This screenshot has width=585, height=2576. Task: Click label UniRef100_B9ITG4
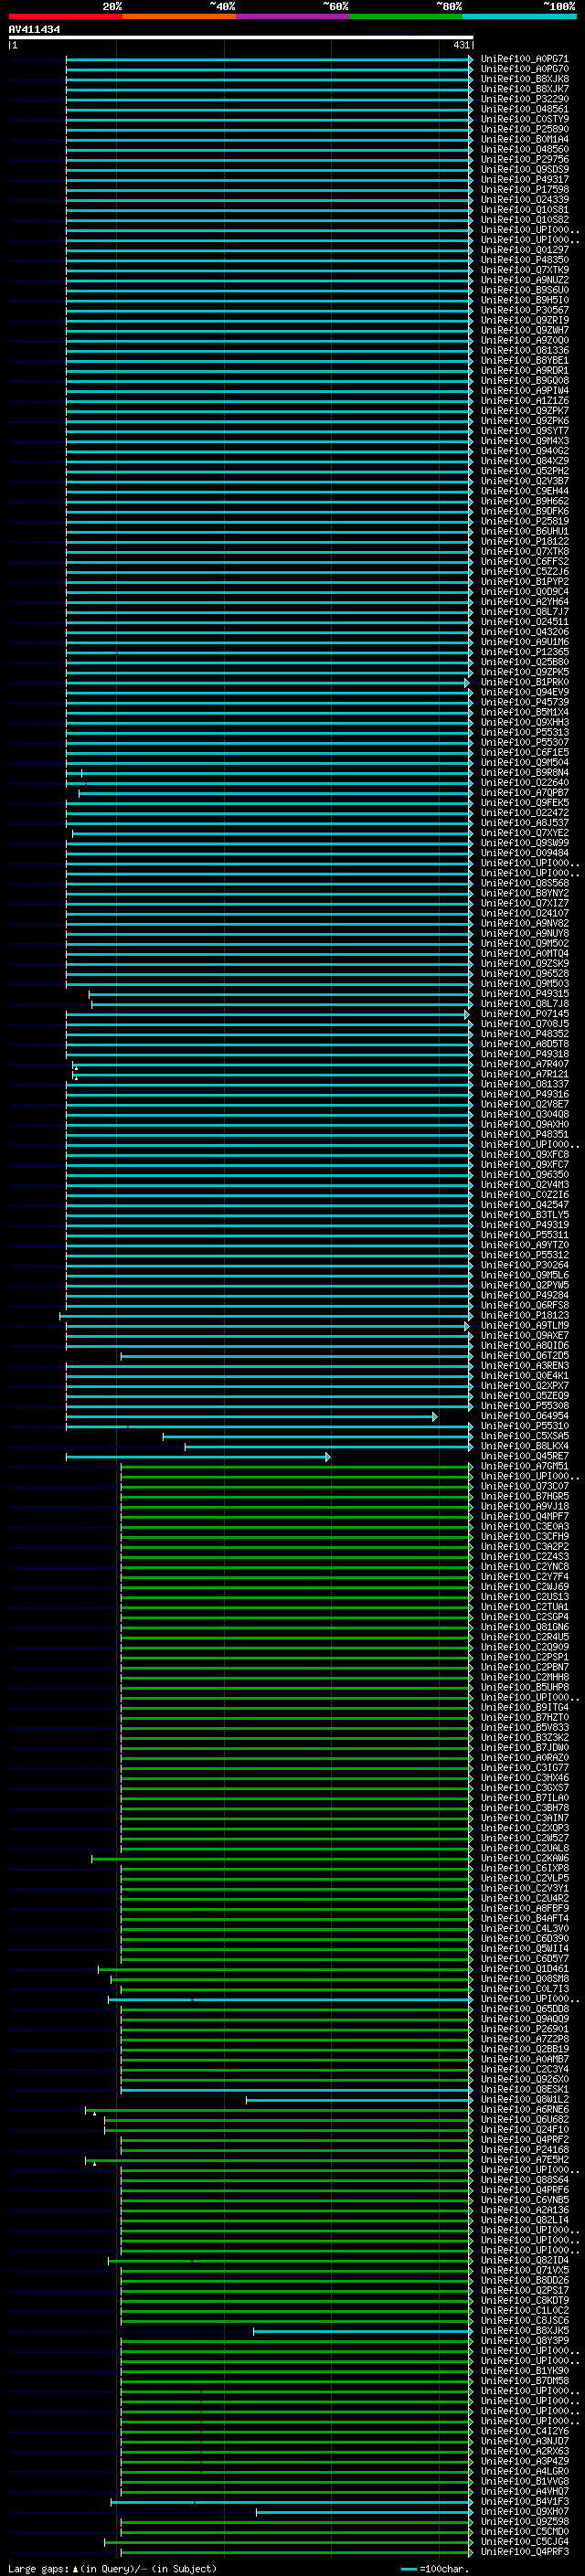(525, 1707)
